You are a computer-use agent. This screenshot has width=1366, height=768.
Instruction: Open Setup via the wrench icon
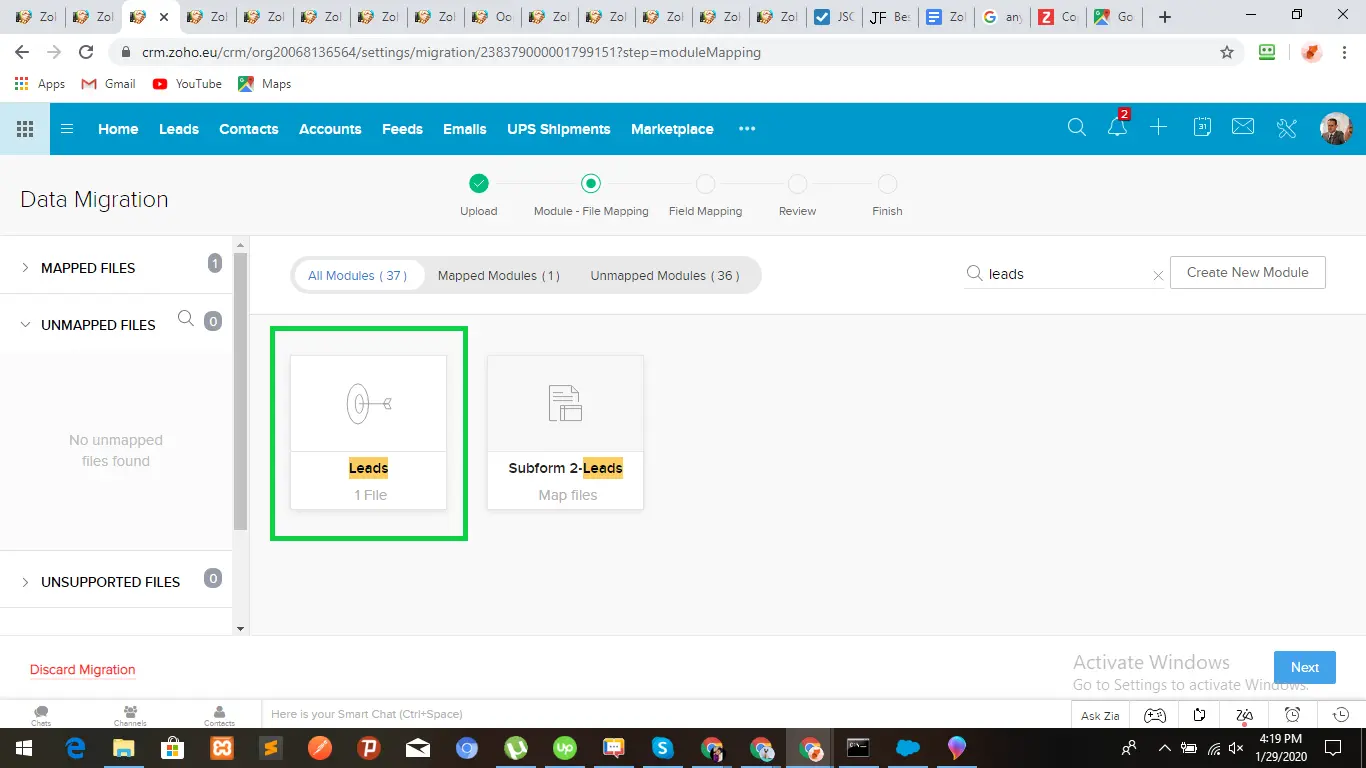coord(1286,128)
